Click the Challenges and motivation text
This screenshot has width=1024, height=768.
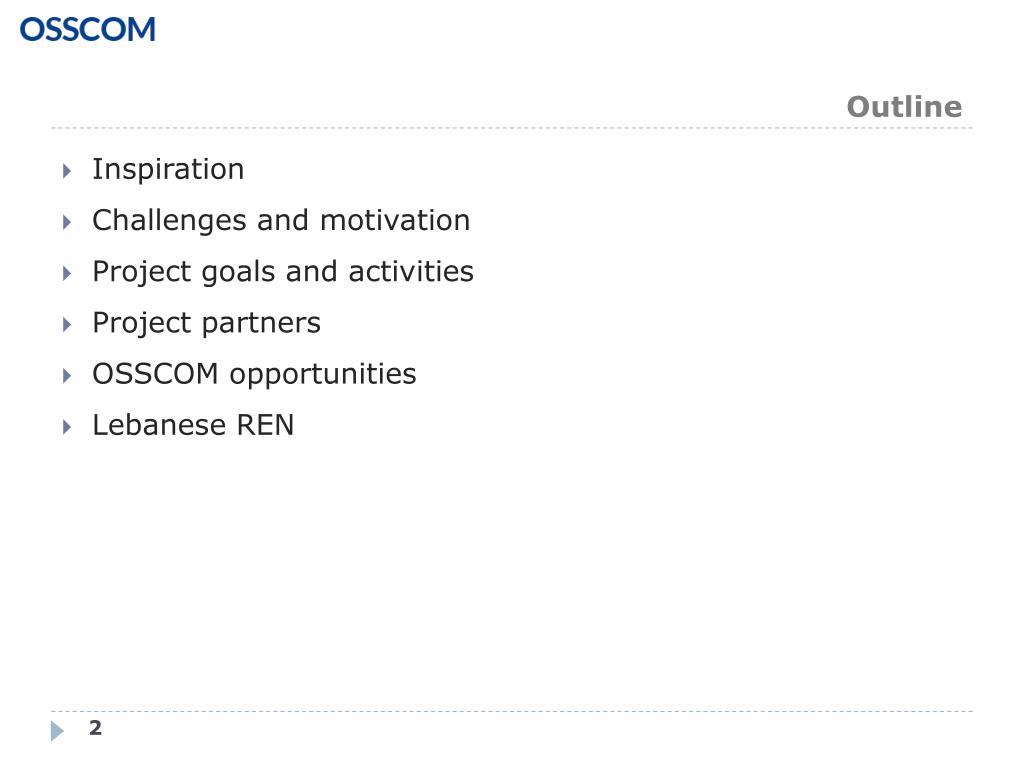[x=281, y=220]
